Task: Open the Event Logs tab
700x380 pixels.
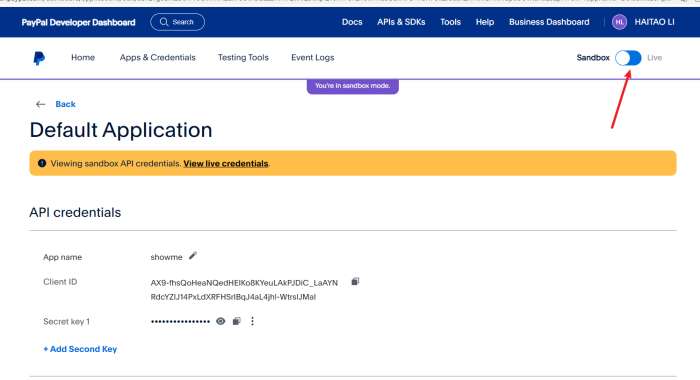Action: point(312,58)
